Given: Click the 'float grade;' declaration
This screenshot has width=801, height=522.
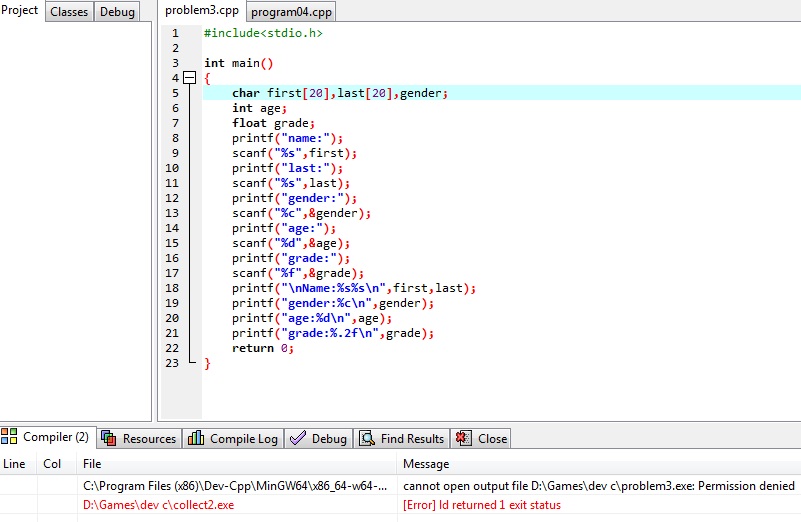Looking at the screenshot, I should click(273, 123).
